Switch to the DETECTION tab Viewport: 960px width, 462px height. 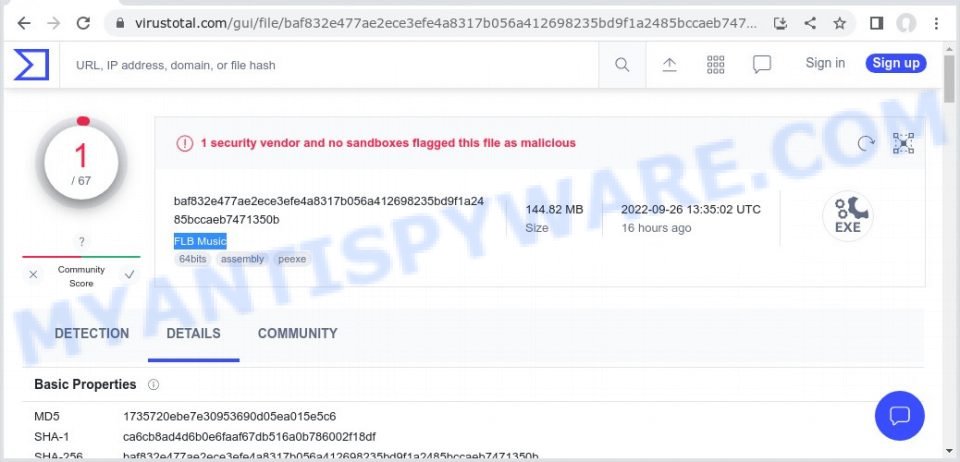point(92,333)
